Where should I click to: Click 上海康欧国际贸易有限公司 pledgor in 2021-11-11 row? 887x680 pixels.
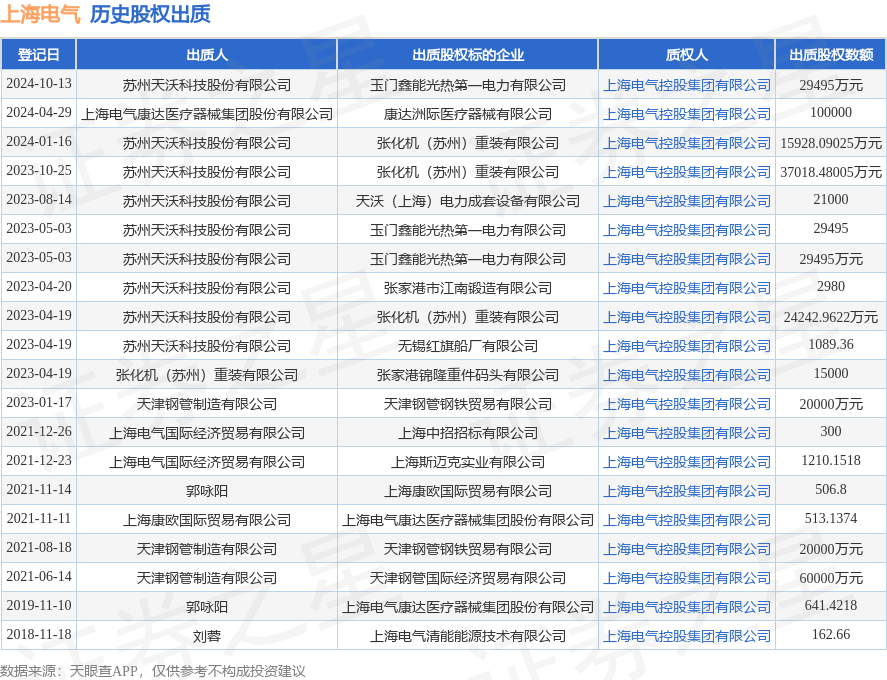click(206, 520)
